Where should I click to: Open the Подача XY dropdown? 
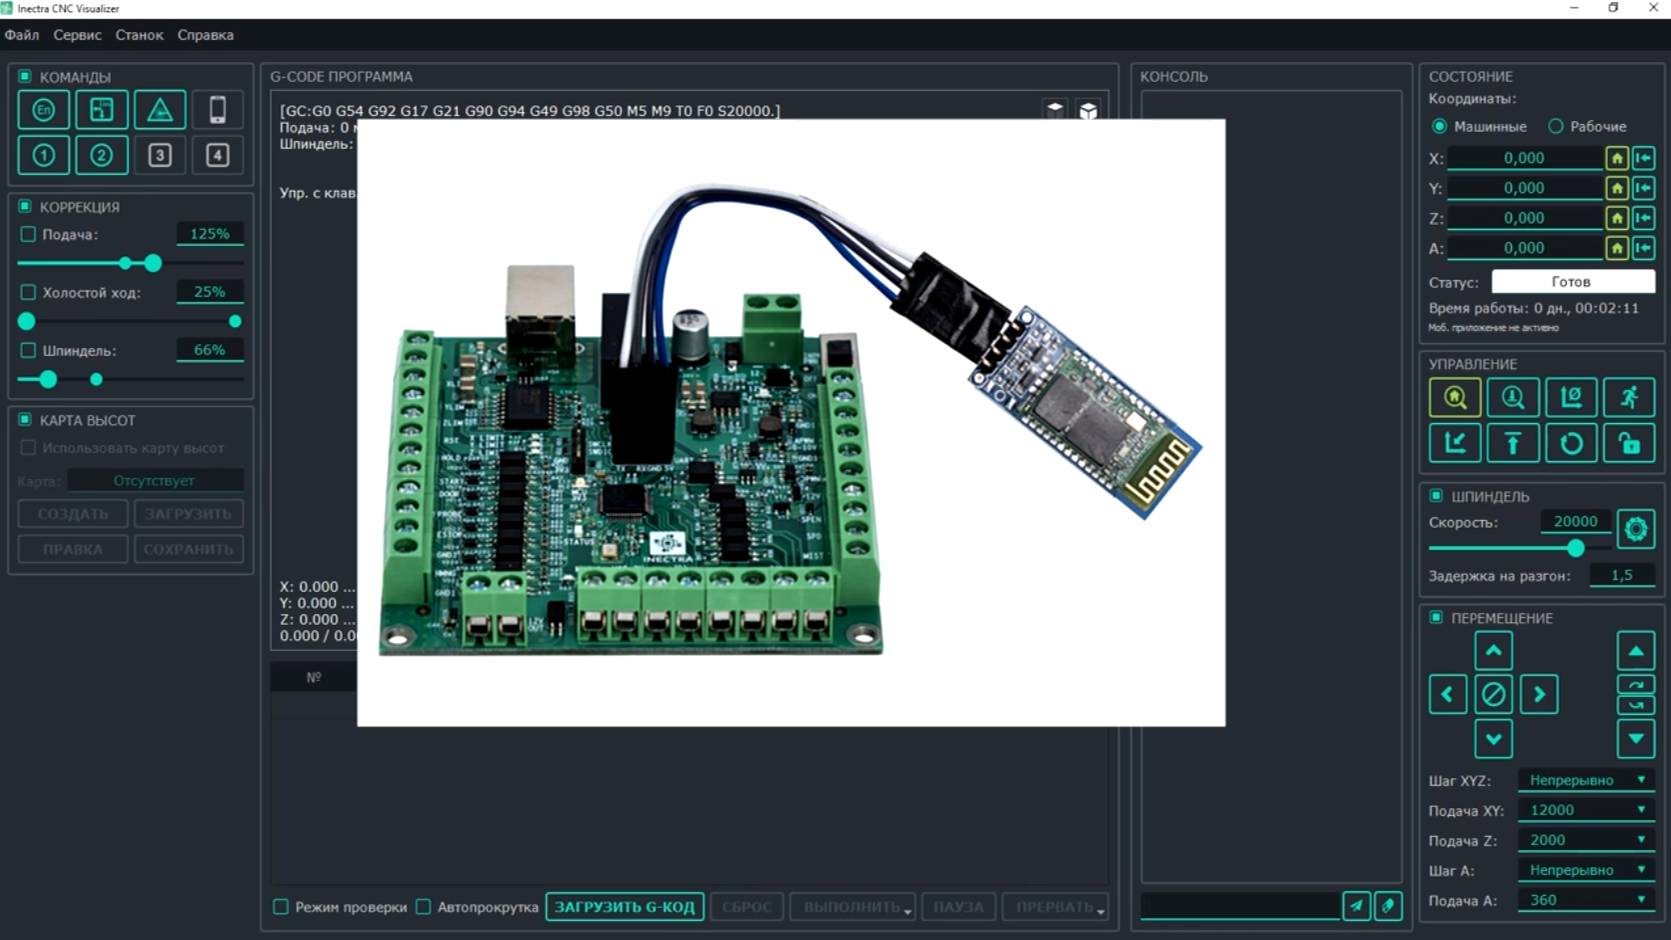coord(1585,810)
